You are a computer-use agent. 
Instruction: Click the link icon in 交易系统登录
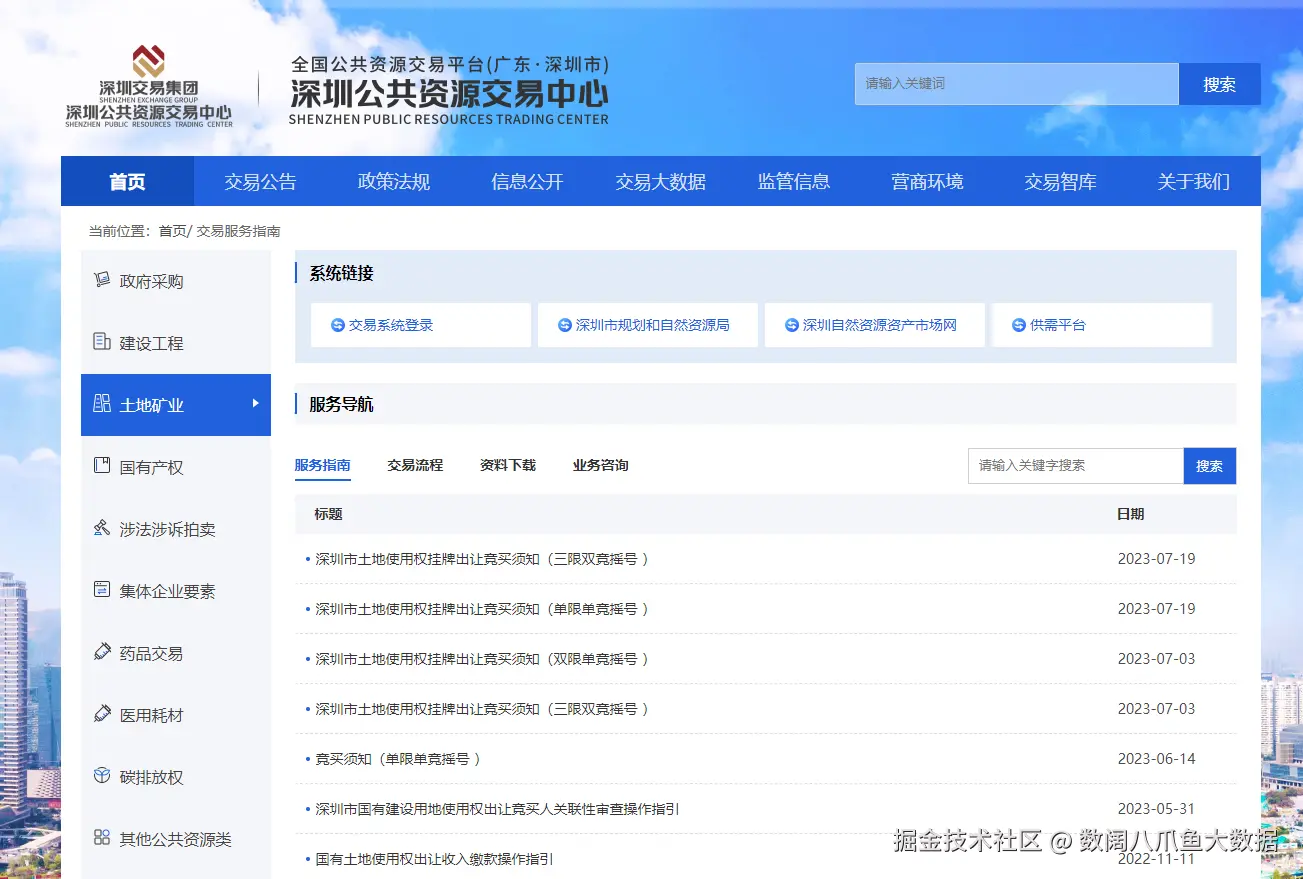pyautogui.click(x=337, y=325)
